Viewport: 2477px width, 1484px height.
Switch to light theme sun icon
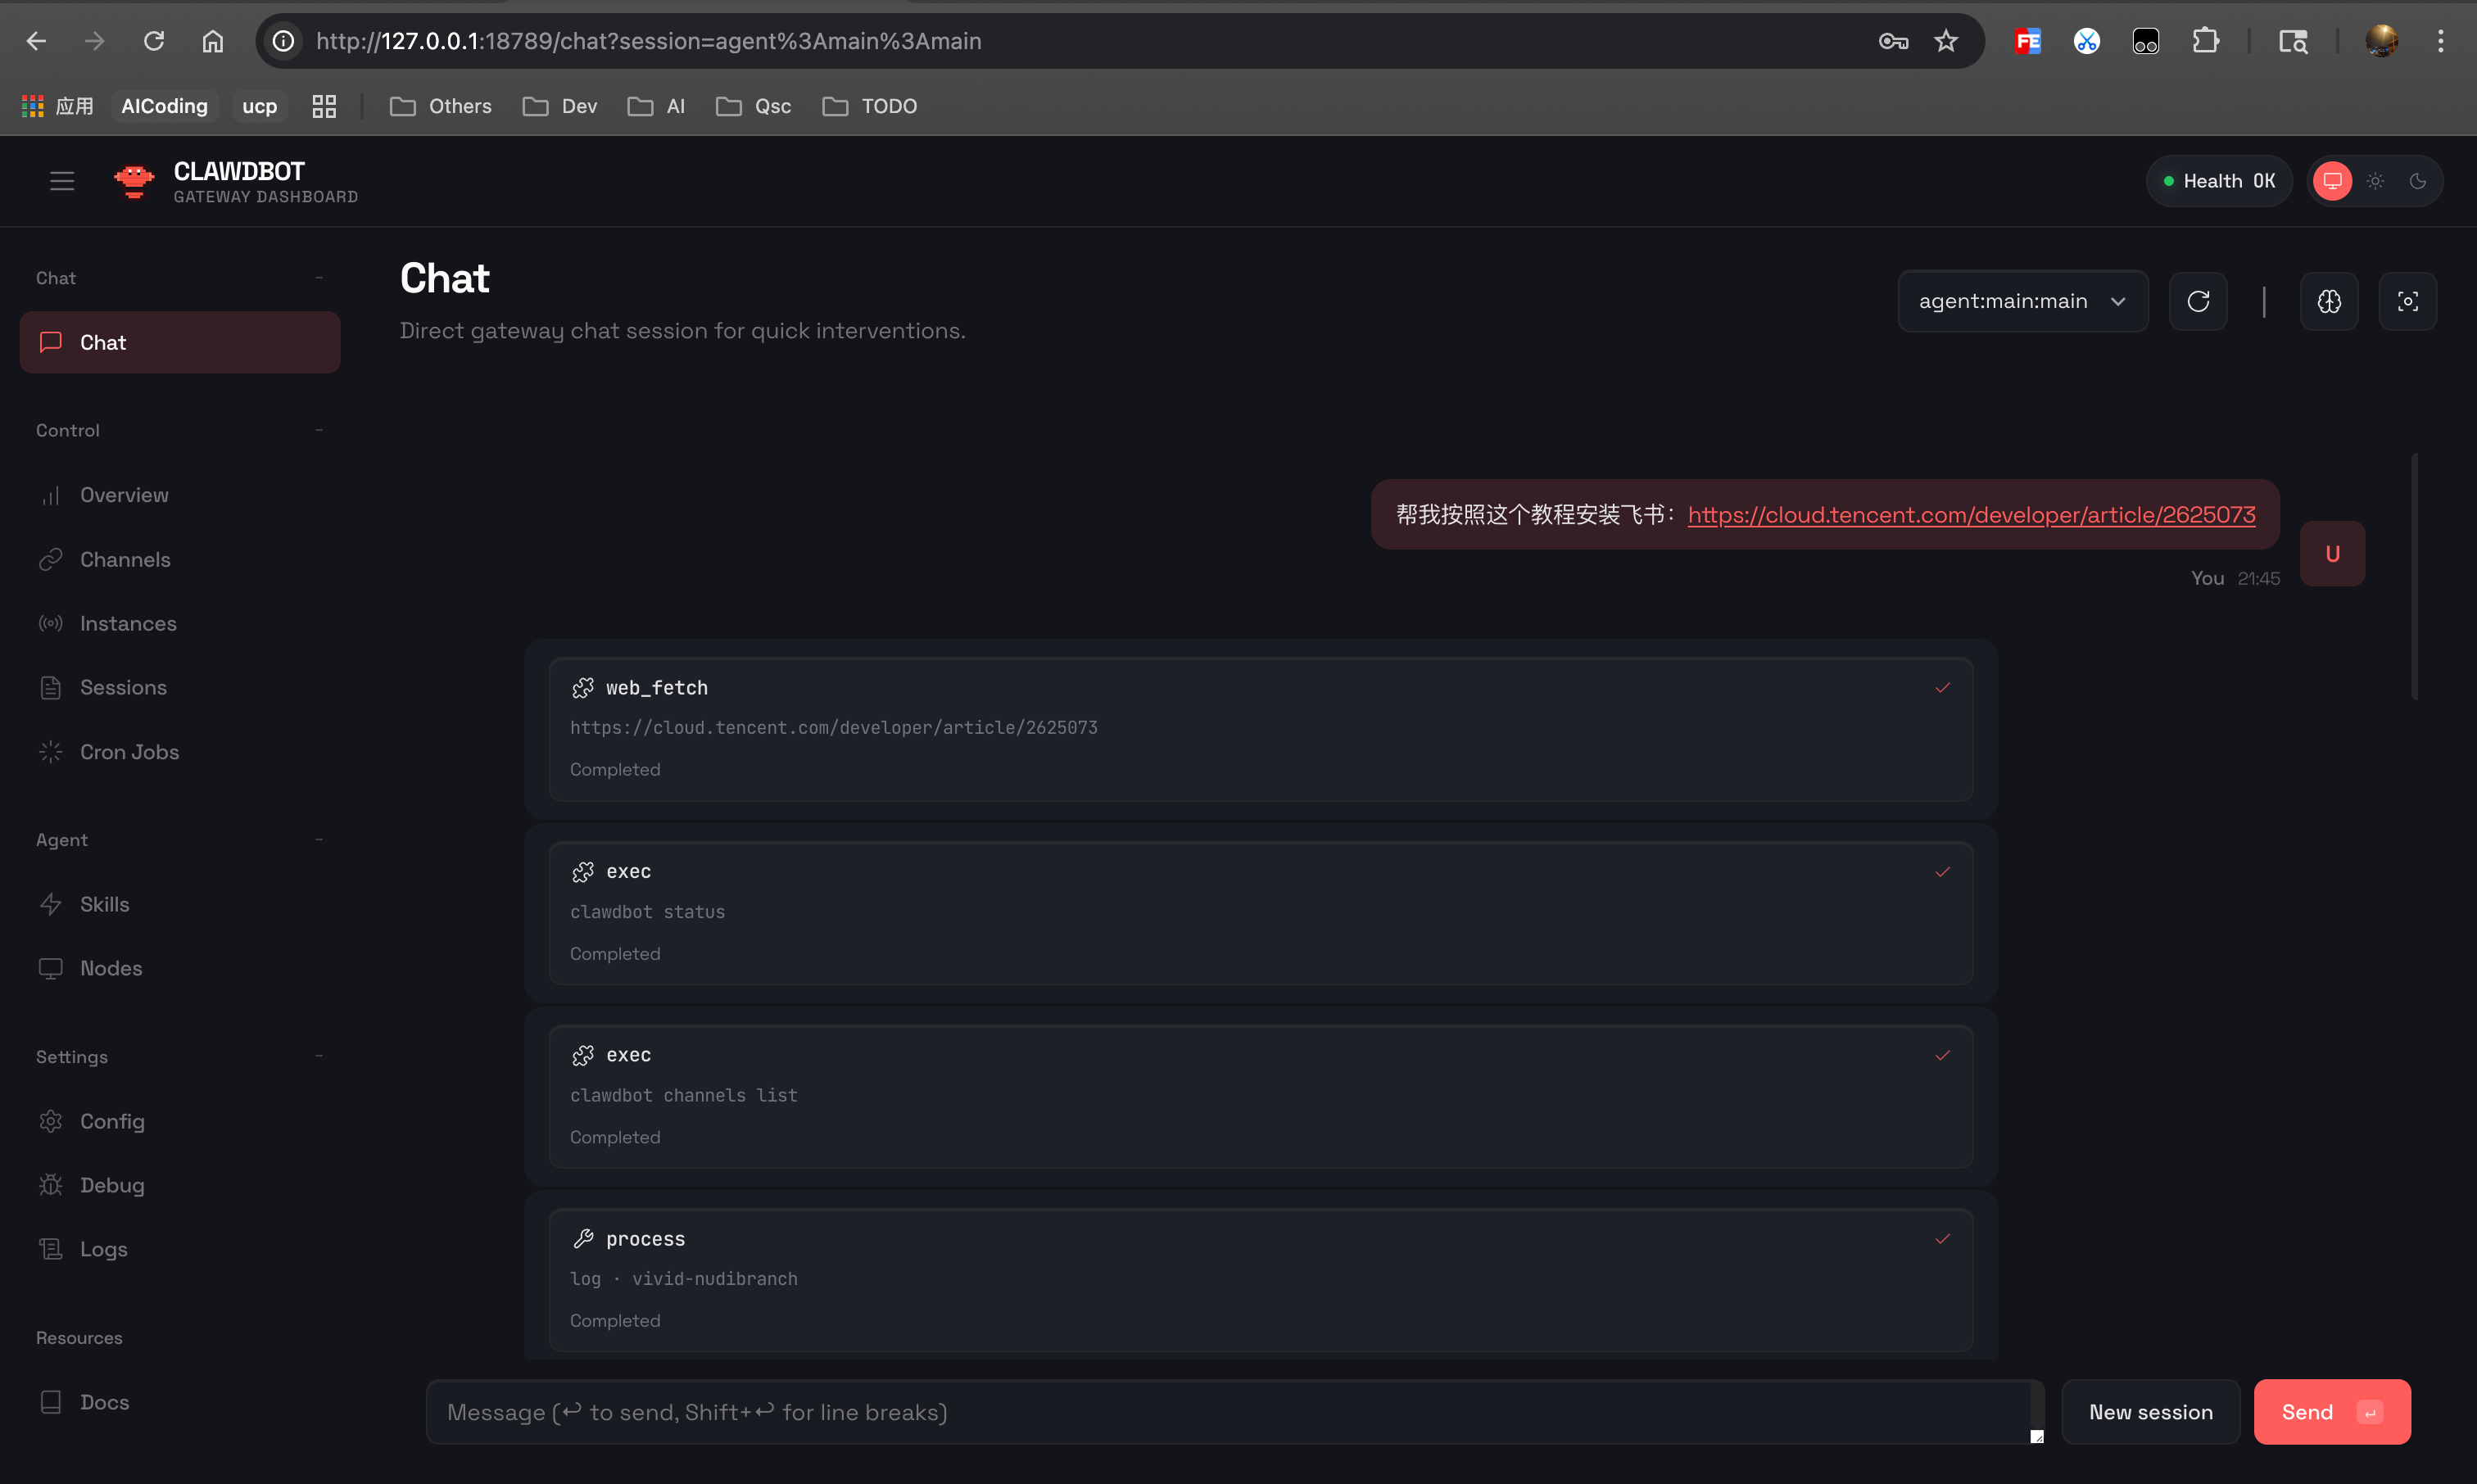click(x=2375, y=181)
